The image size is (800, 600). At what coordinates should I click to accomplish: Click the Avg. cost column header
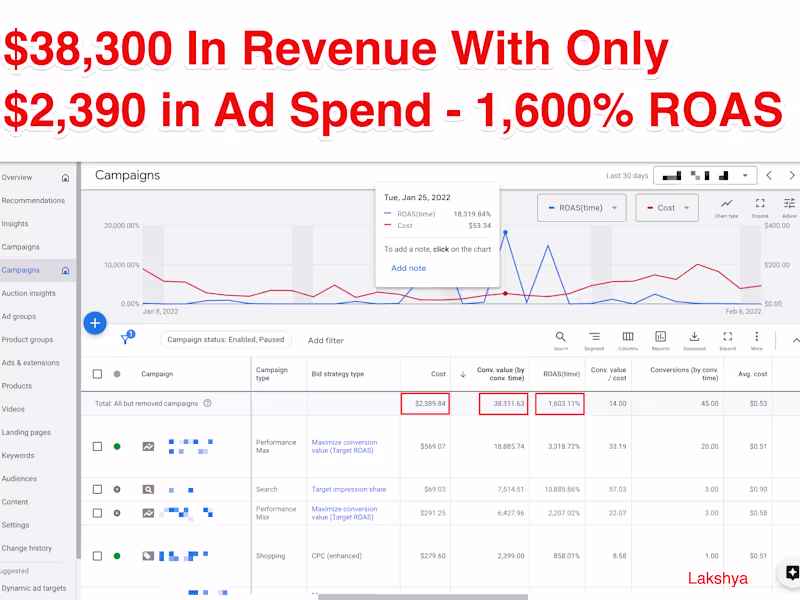click(753, 374)
